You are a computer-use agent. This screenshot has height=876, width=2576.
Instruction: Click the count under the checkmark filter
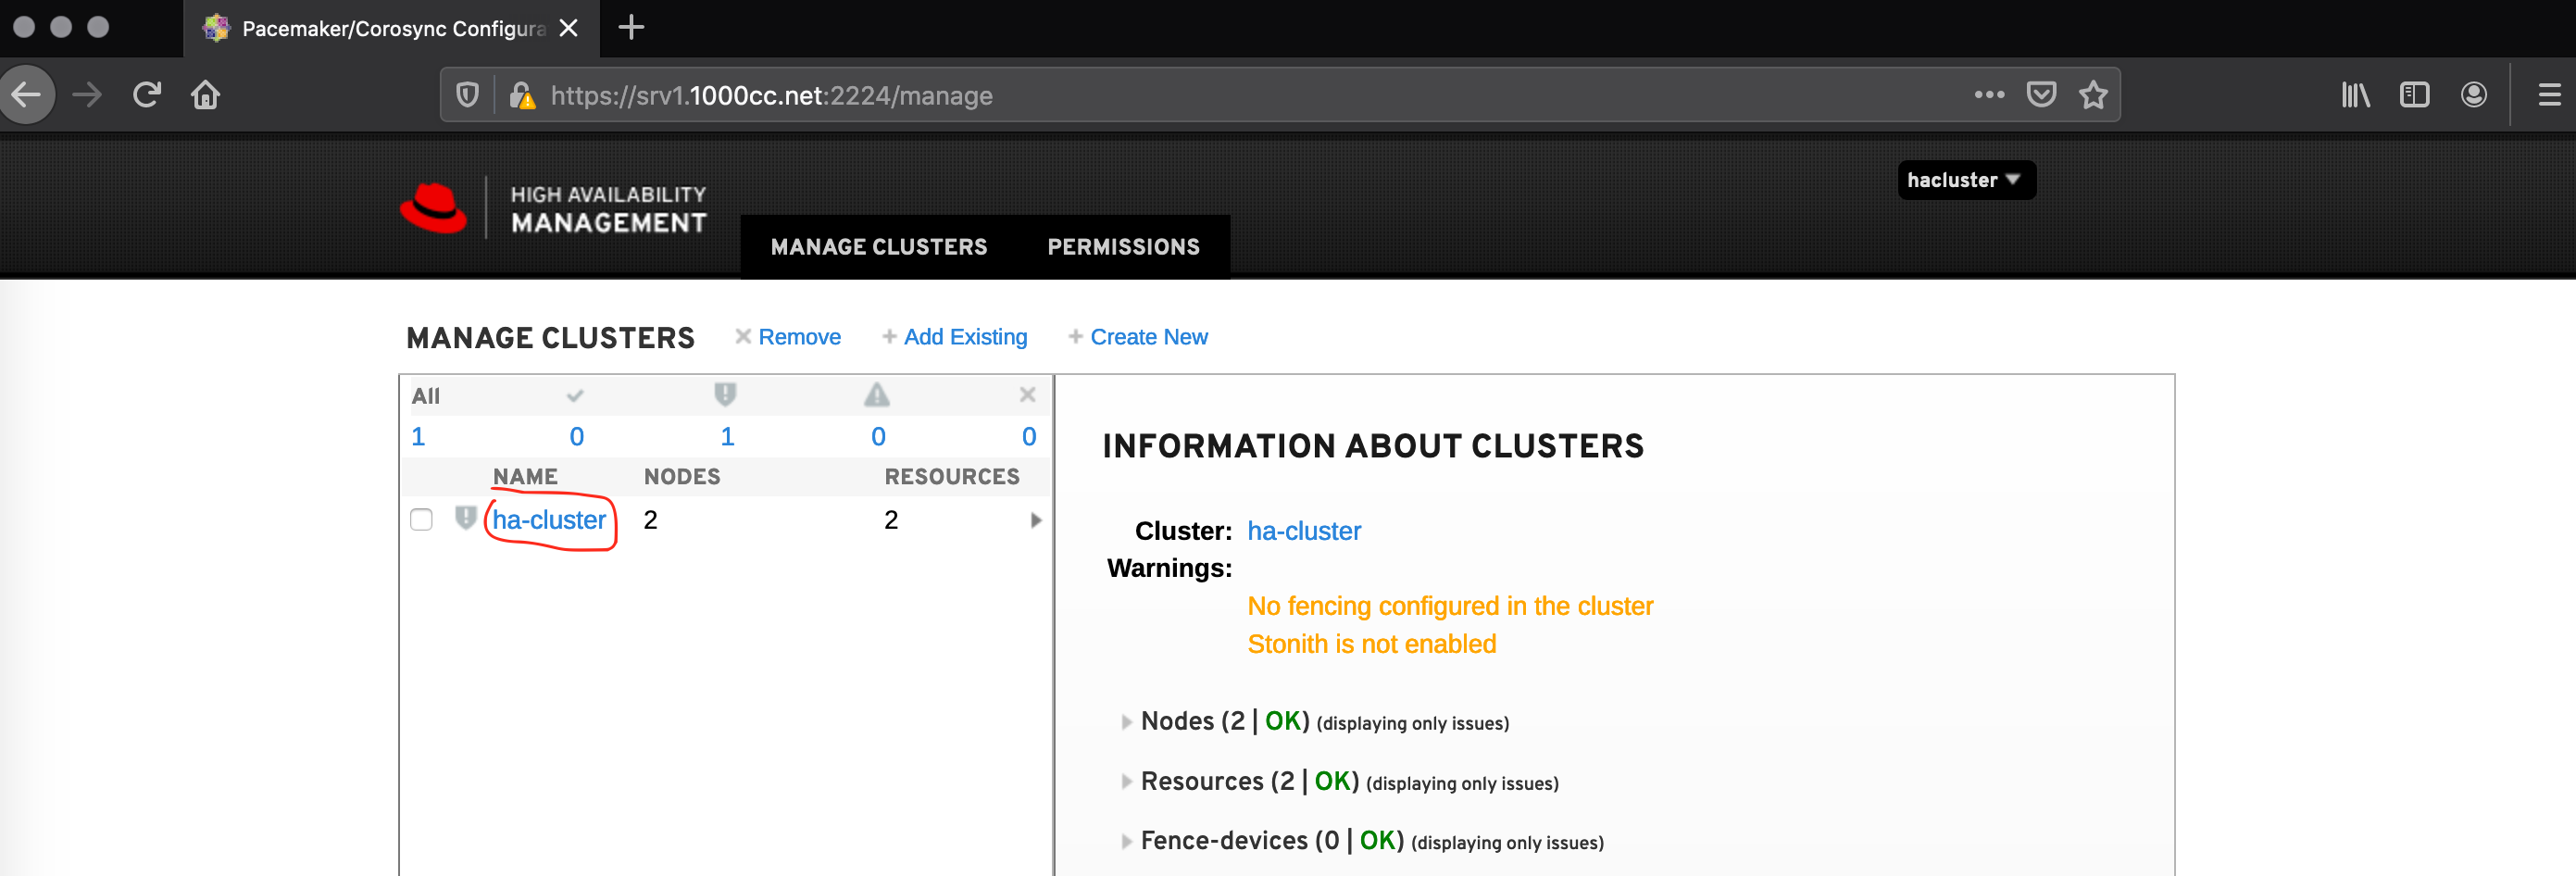pos(577,437)
